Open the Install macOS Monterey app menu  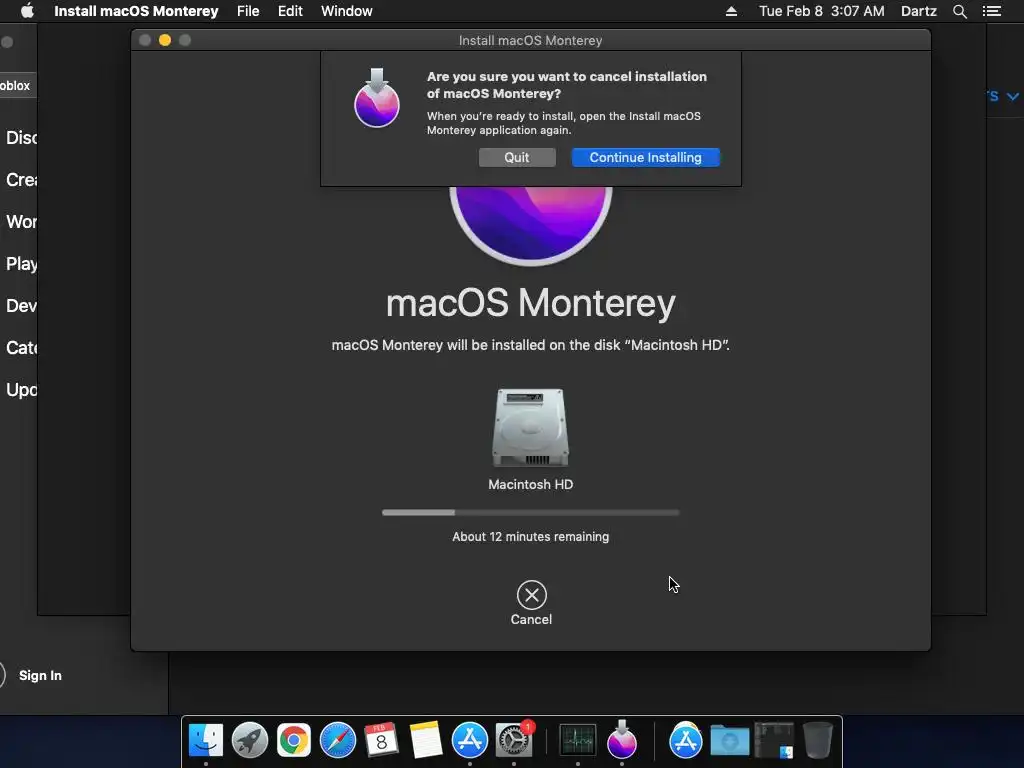(x=136, y=11)
